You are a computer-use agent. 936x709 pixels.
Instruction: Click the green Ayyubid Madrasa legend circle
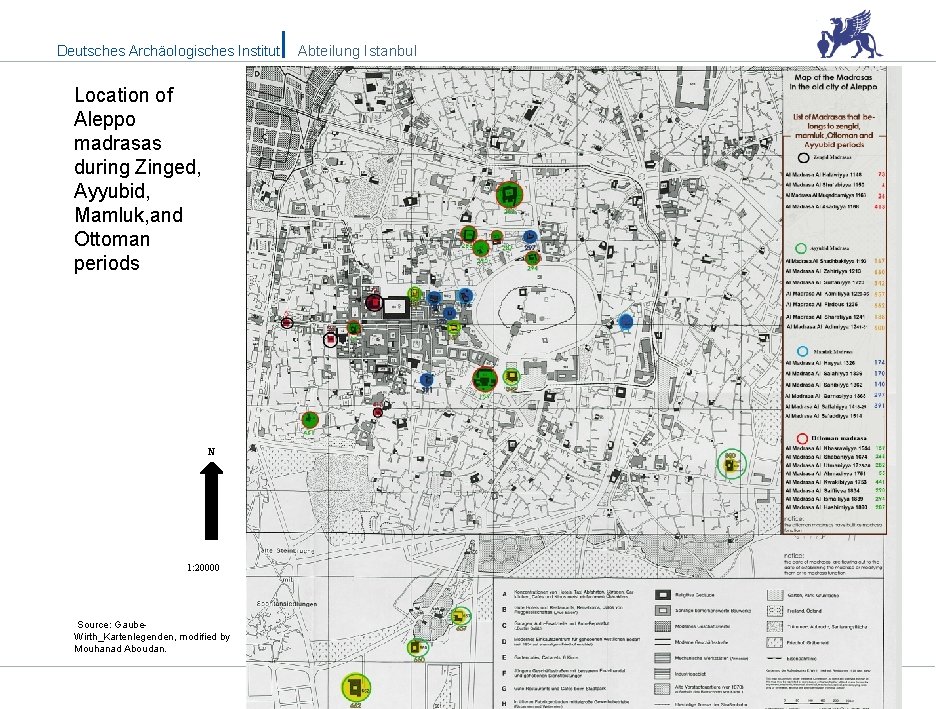(801, 248)
